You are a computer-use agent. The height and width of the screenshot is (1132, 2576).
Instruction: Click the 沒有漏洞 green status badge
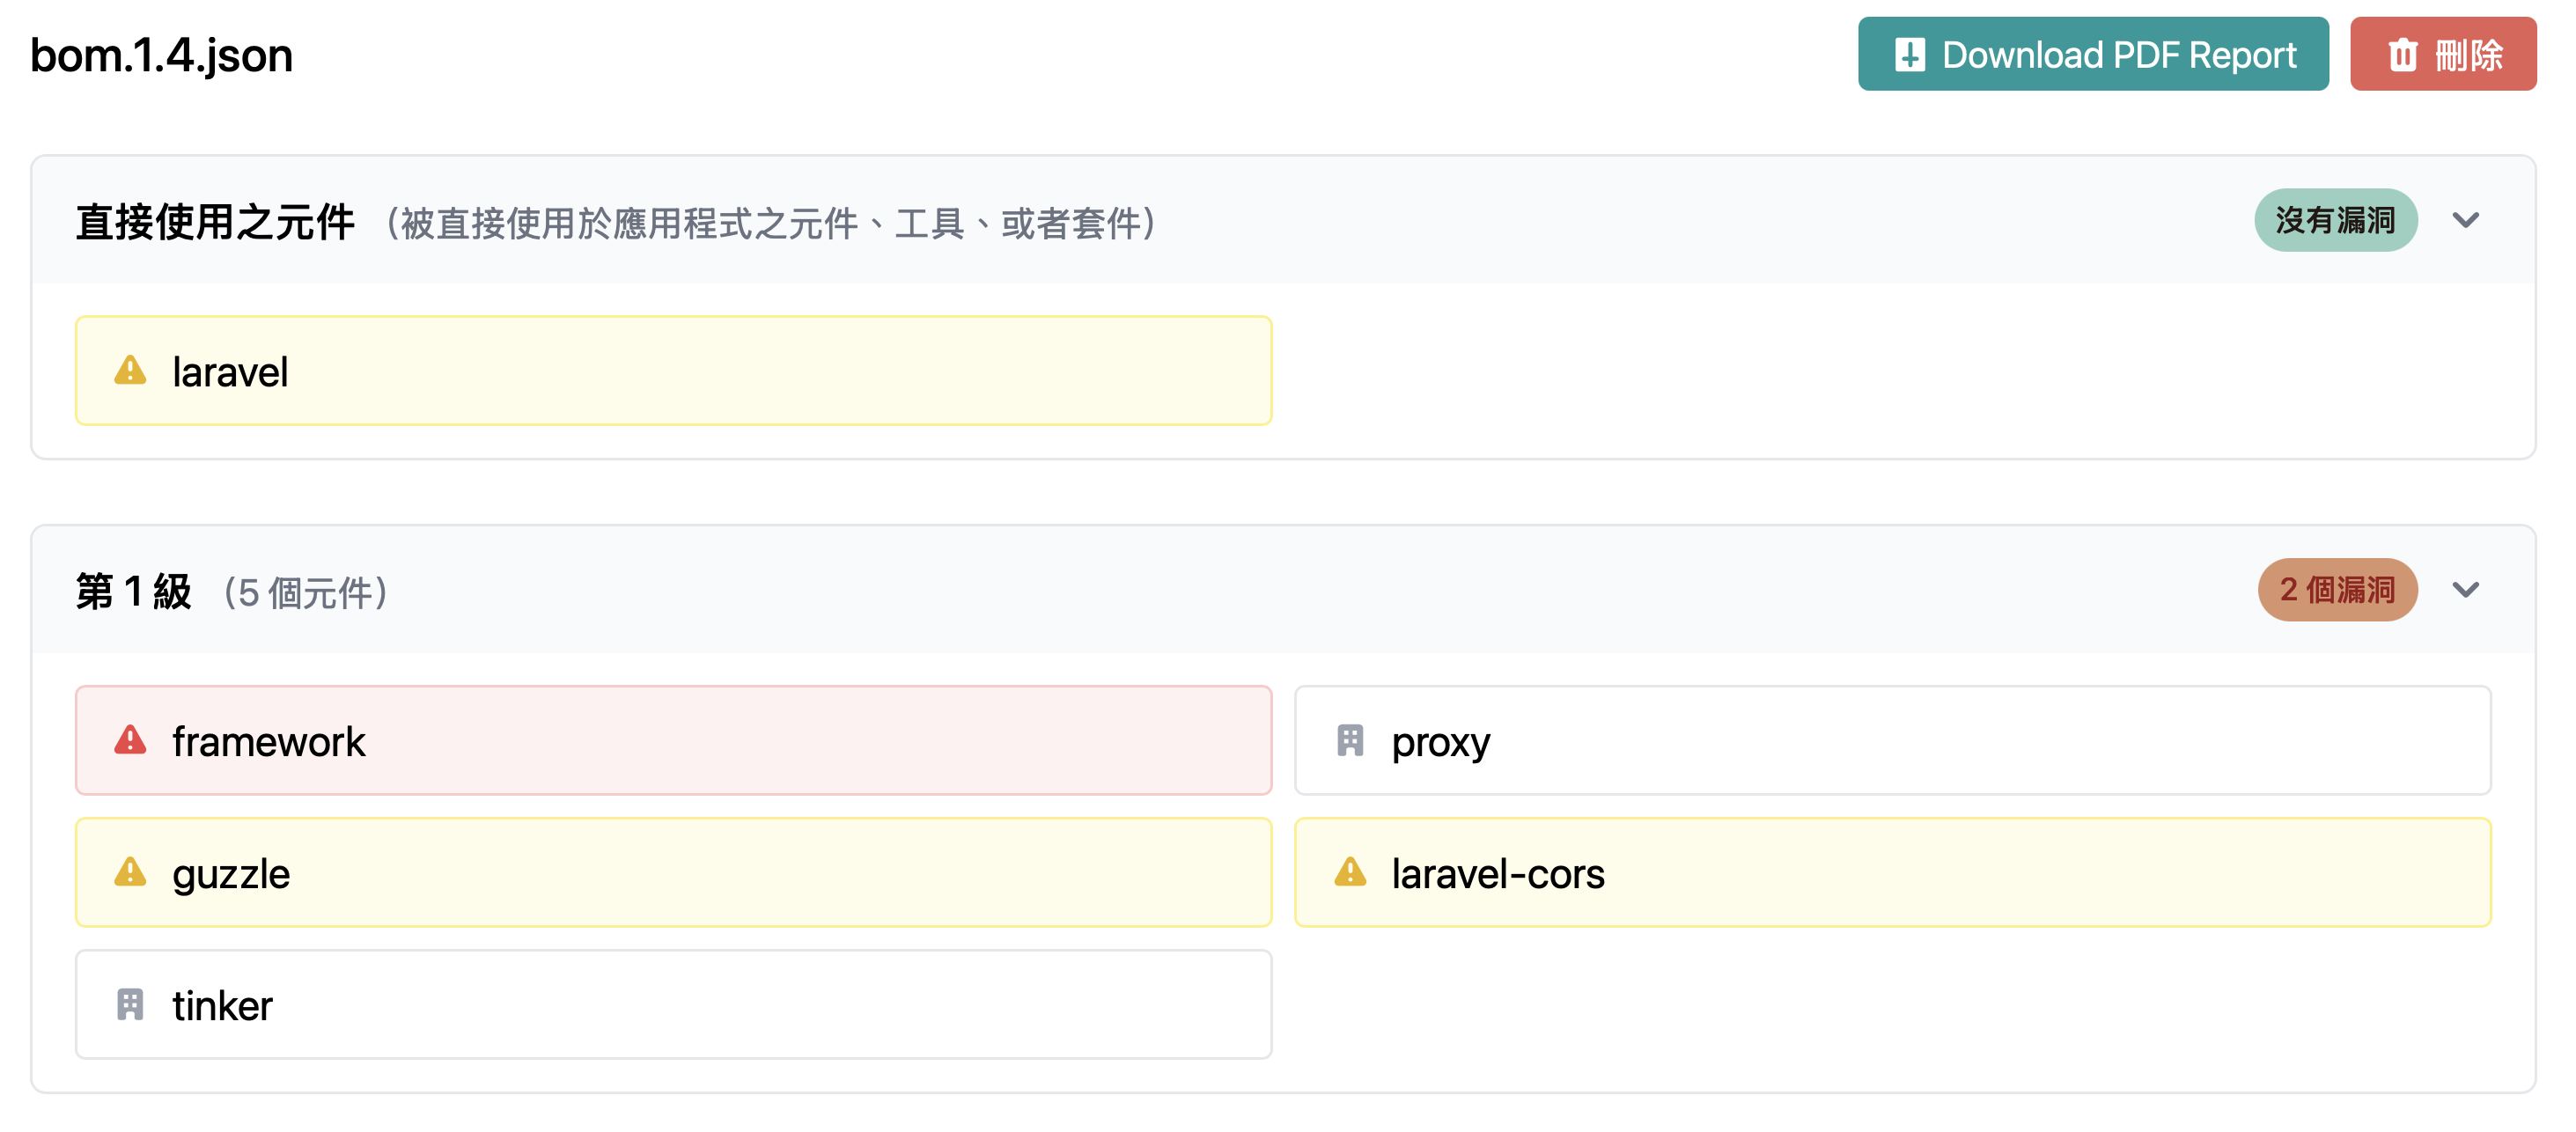pyautogui.click(x=2335, y=220)
